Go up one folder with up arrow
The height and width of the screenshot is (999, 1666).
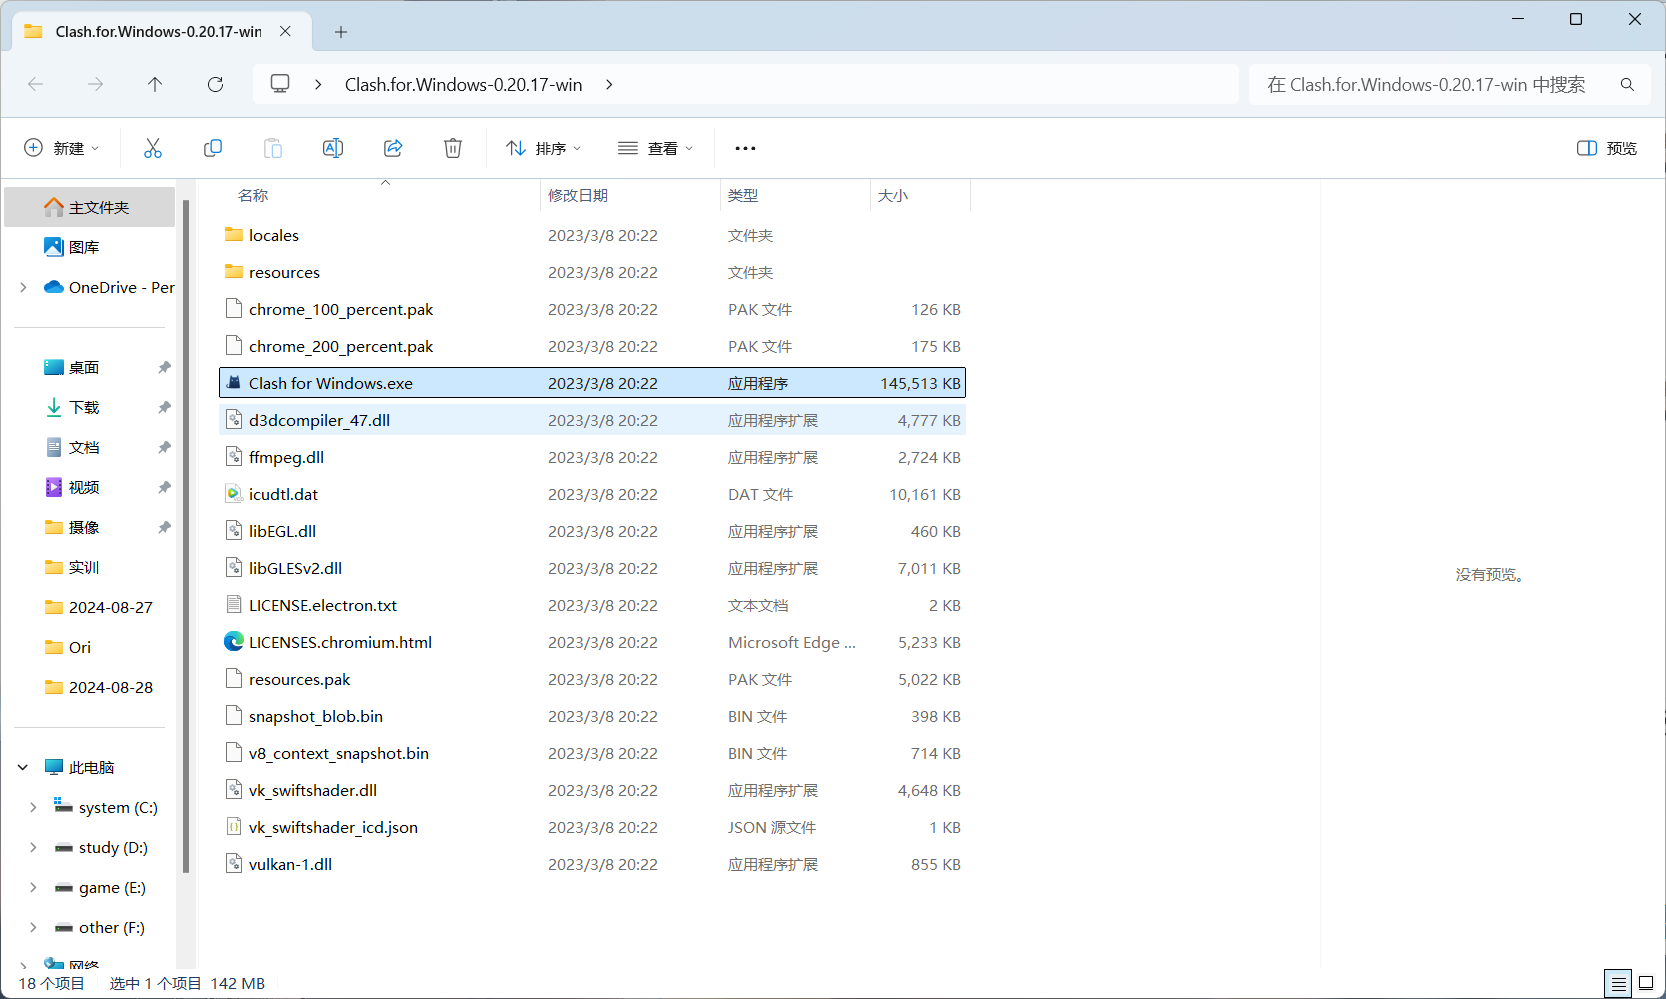[155, 84]
